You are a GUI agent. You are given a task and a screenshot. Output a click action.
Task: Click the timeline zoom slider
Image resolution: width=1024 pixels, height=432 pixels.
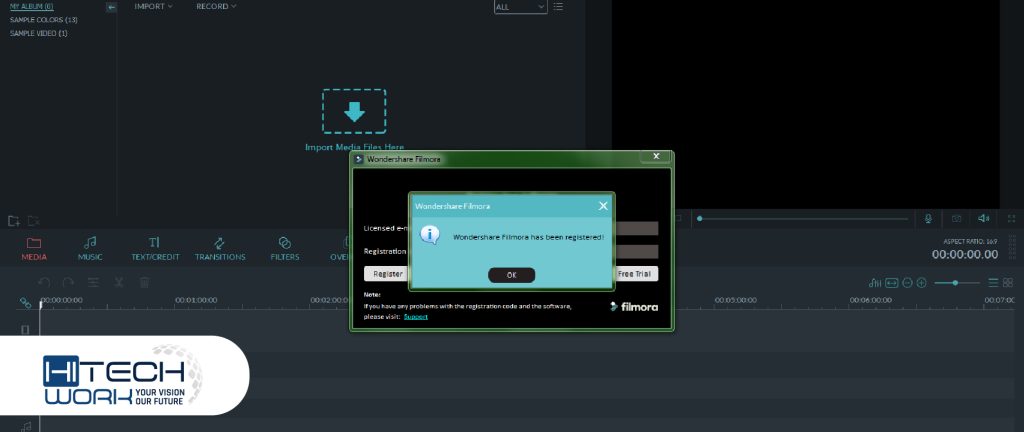(957, 283)
